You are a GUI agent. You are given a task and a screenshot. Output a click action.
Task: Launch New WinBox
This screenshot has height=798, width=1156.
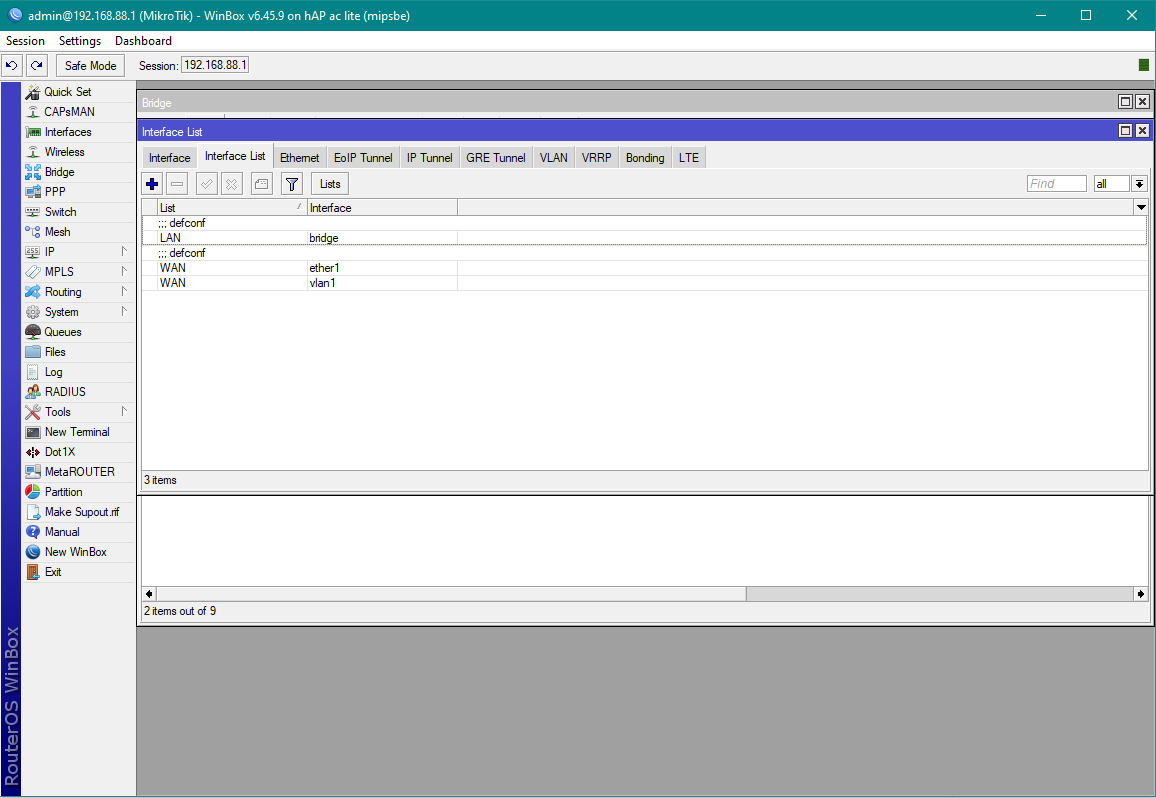[78, 552]
